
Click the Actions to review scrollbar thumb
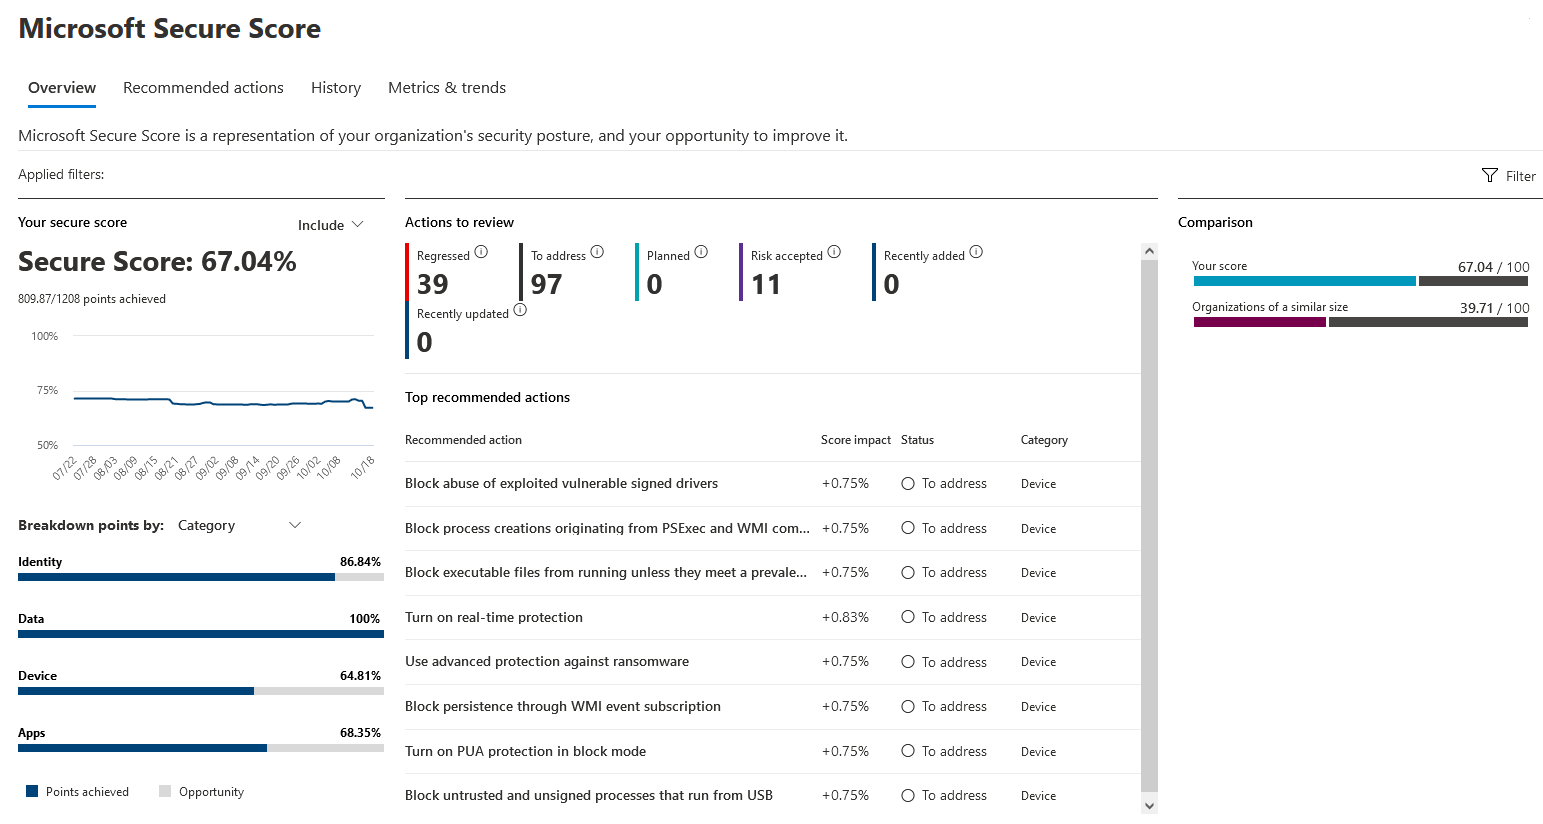click(1149, 526)
